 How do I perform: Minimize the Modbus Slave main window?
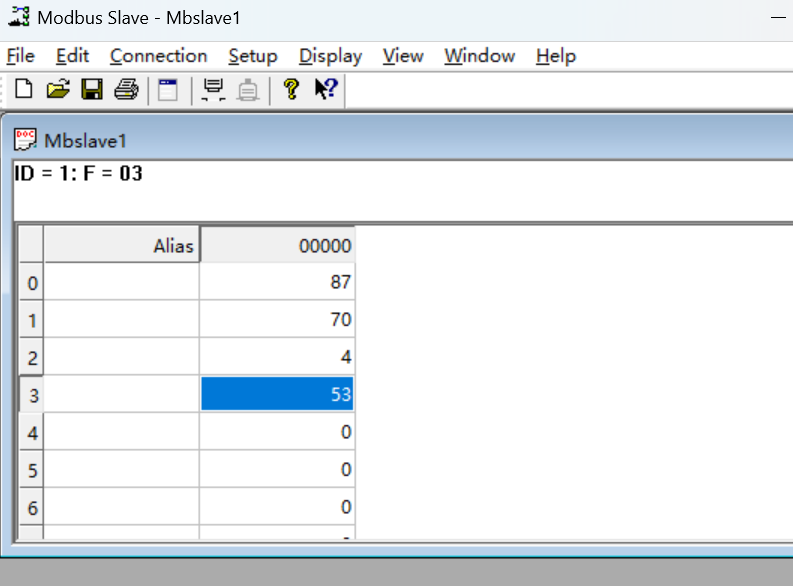click(778, 18)
